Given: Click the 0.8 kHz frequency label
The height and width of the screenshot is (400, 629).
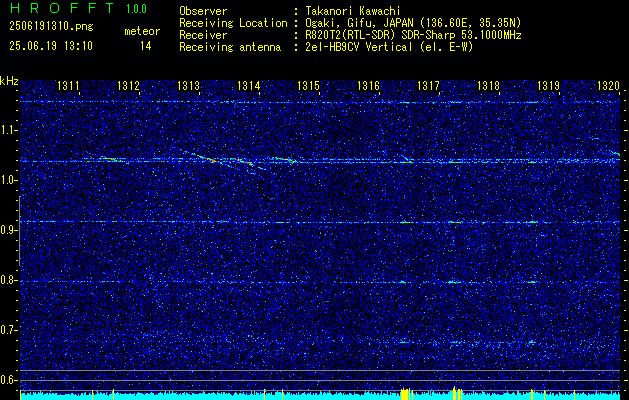Looking at the screenshot, I should [x=8, y=280].
